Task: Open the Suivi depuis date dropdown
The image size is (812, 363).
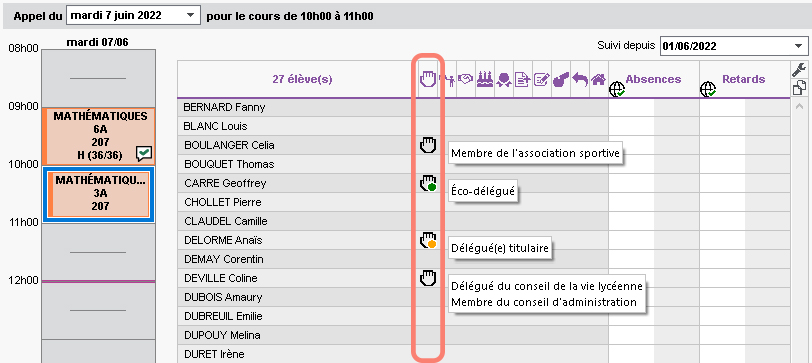Action: [734, 46]
